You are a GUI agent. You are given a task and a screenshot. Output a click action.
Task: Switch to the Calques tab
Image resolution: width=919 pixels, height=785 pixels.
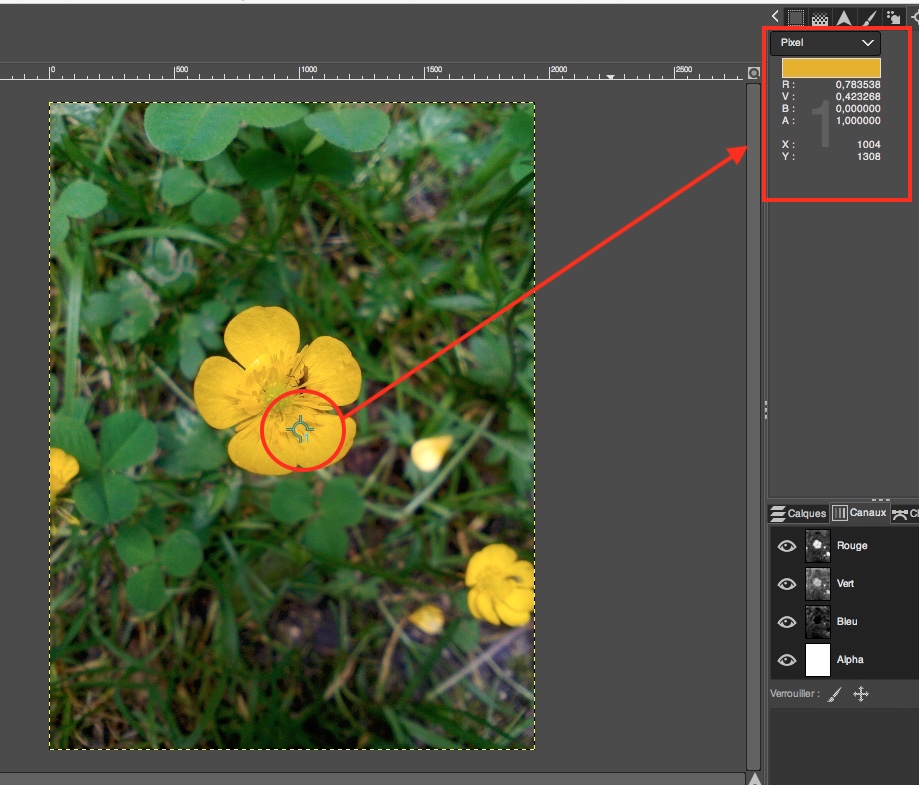coord(798,513)
